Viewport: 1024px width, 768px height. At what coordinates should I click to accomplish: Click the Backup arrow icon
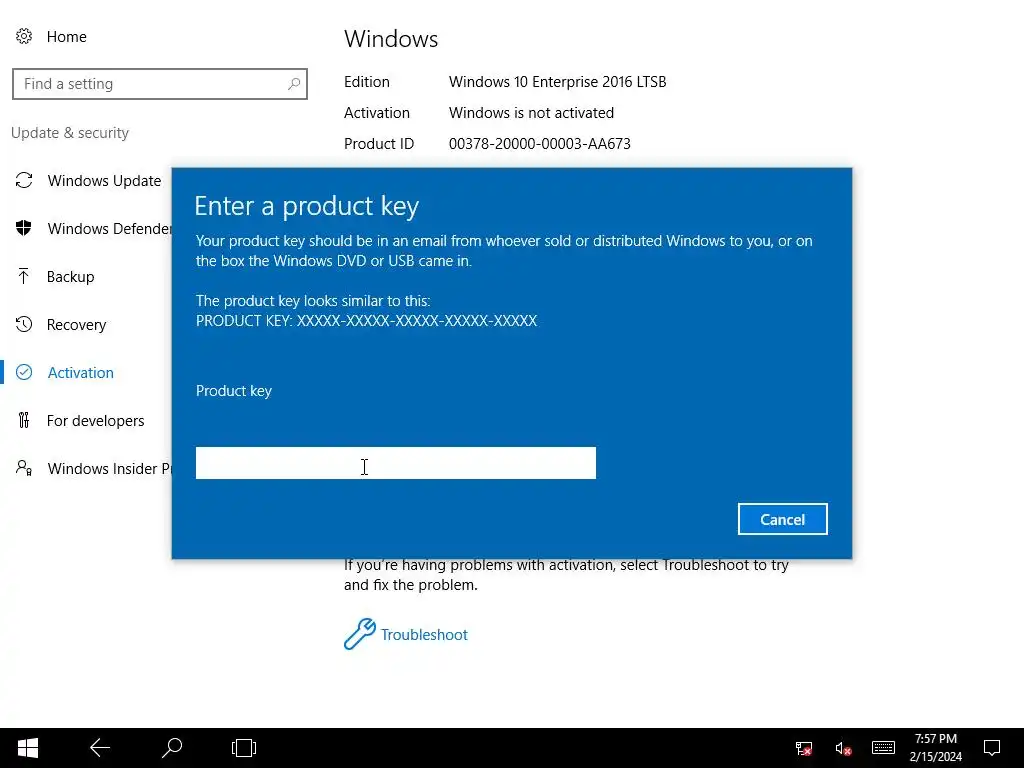(24, 276)
